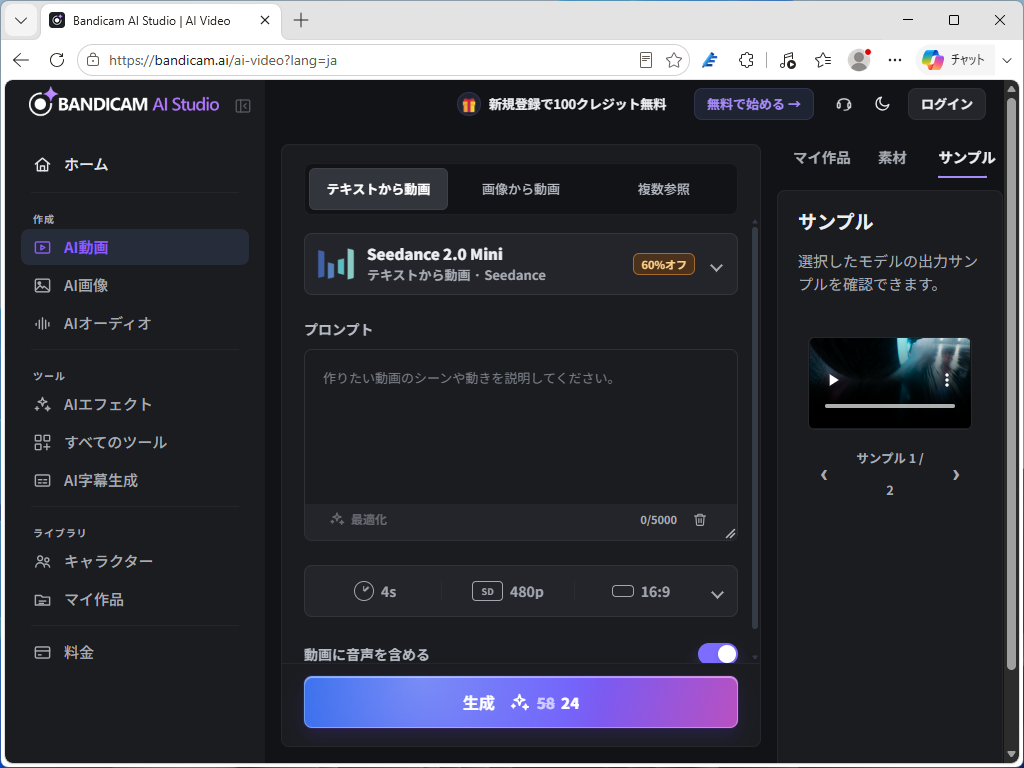Screen dimensions: 1024x768
Task: Open reader view icon in address bar
Action: click(646, 60)
